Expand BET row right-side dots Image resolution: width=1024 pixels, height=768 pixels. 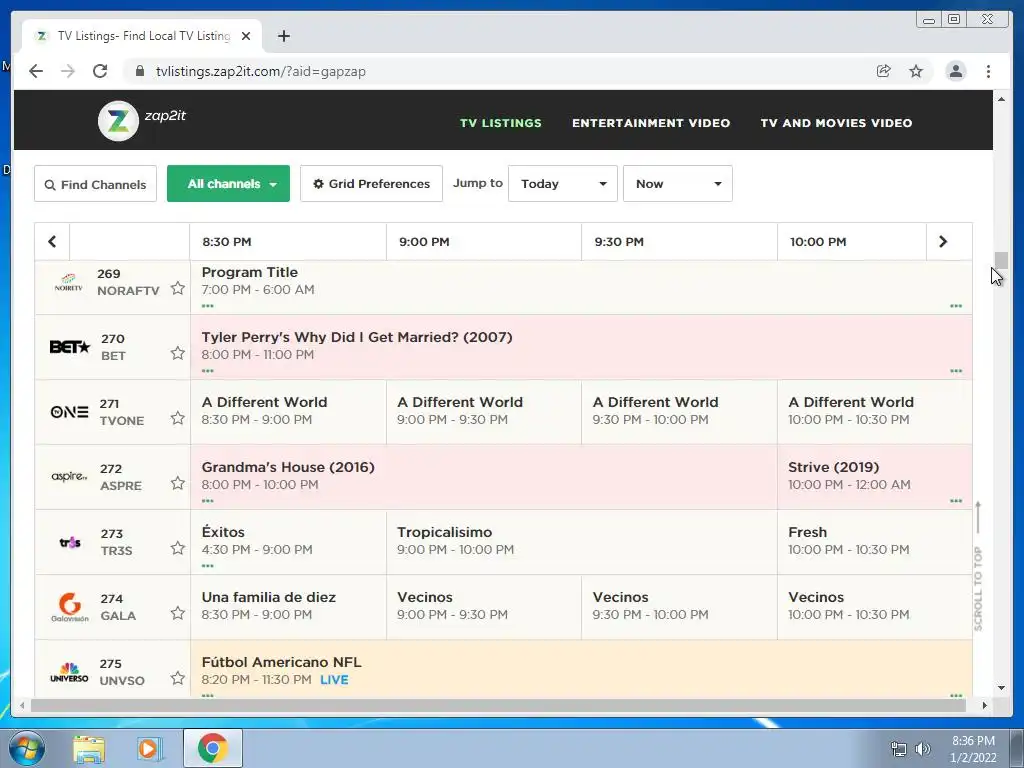tap(956, 371)
